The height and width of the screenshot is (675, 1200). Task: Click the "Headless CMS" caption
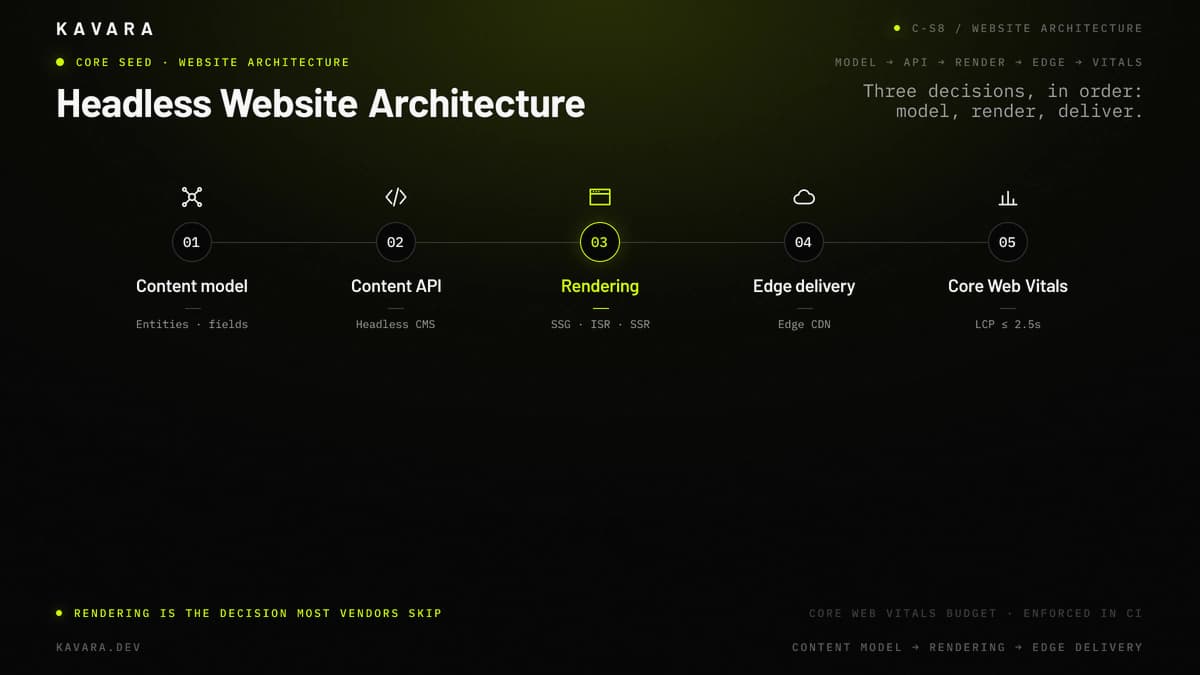tap(396, 324)
